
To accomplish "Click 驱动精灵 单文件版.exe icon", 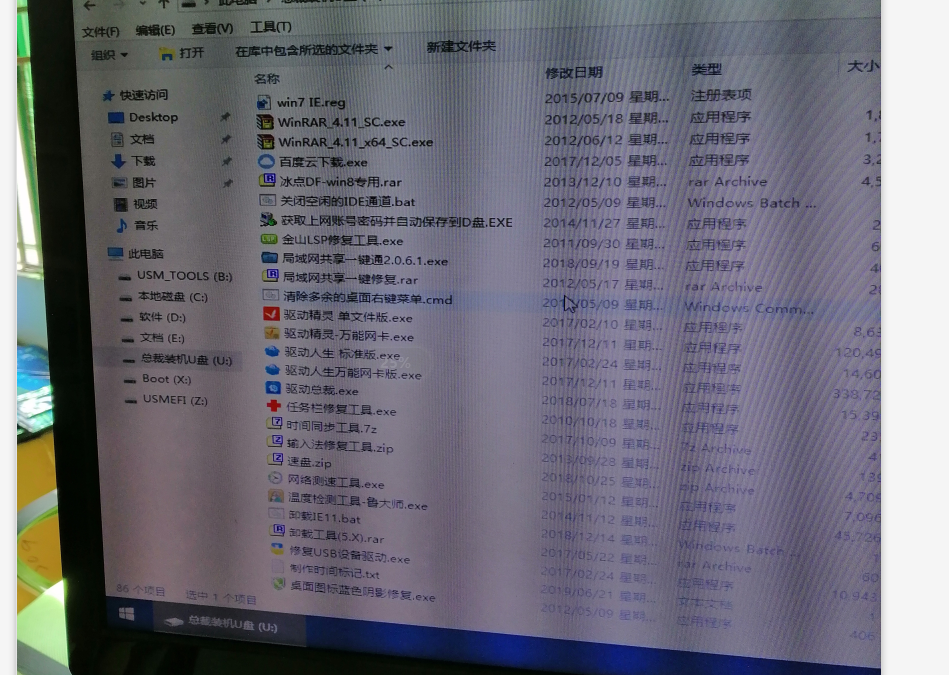I will click(x=271, y=314).
